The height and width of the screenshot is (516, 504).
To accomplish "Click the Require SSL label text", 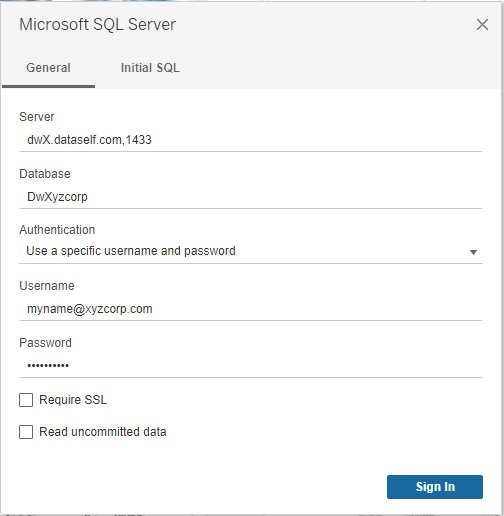I will coord(73,400).
